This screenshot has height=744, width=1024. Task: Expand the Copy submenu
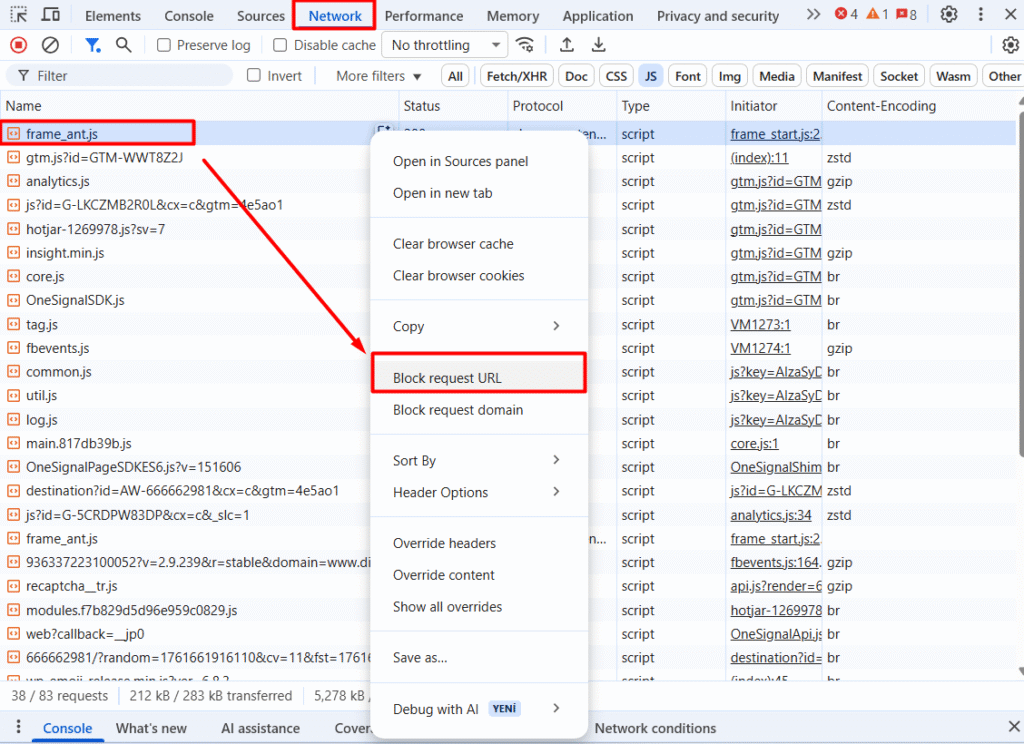(477, 326)
